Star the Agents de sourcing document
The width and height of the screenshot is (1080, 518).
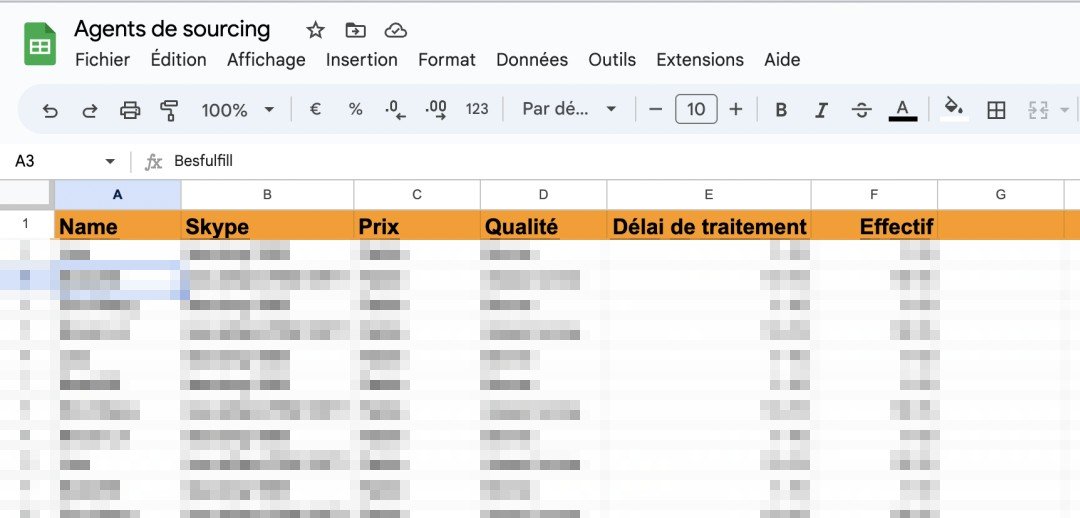click(315, 30)
